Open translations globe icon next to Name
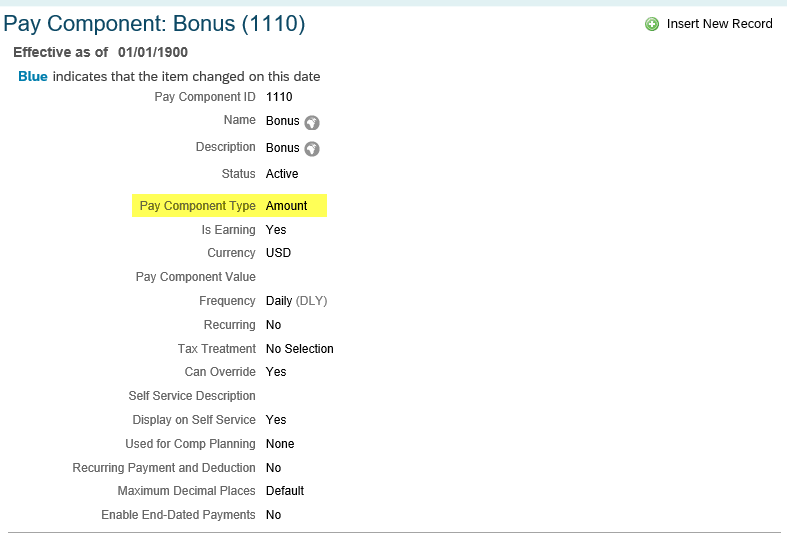This screenshot has height=538, width=787. pyautogui.click(x=312, y=122)
